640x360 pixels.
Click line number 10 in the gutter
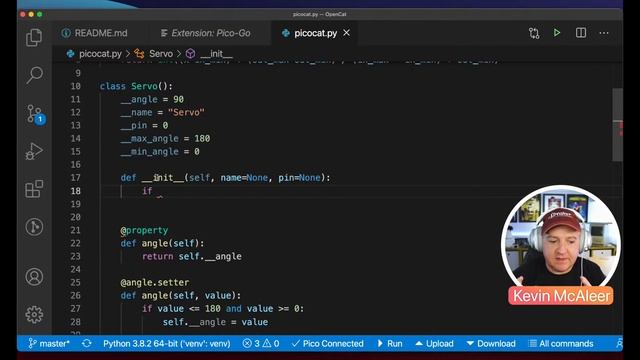76,86
